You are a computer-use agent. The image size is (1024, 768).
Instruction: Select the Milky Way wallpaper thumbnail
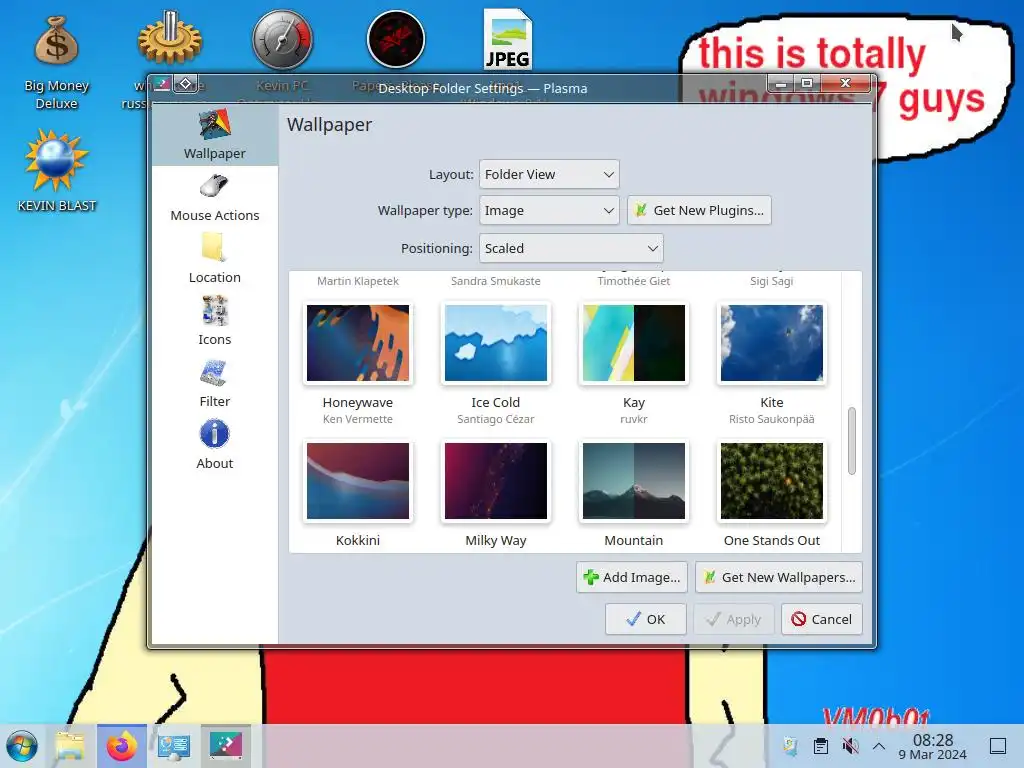point(496,481)
